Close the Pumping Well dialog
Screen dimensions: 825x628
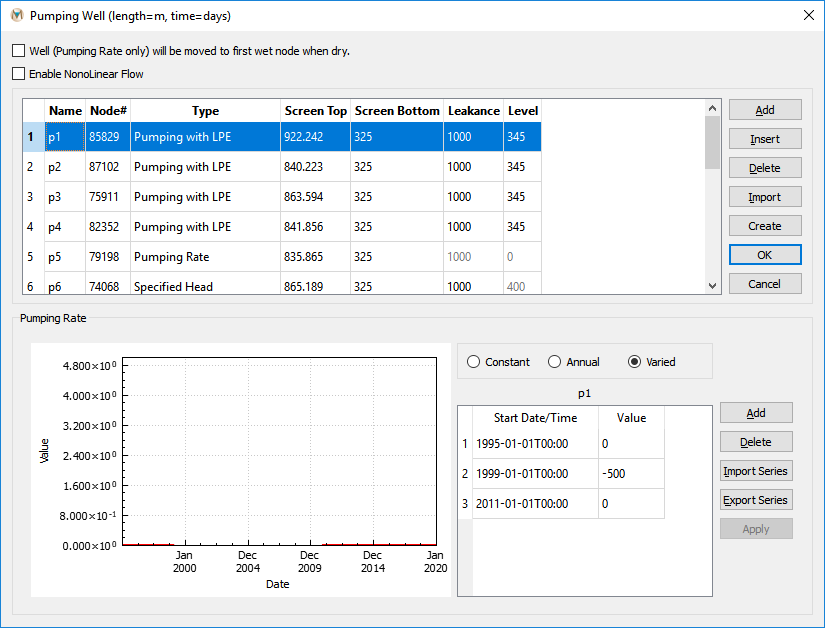tap(809, 15)
